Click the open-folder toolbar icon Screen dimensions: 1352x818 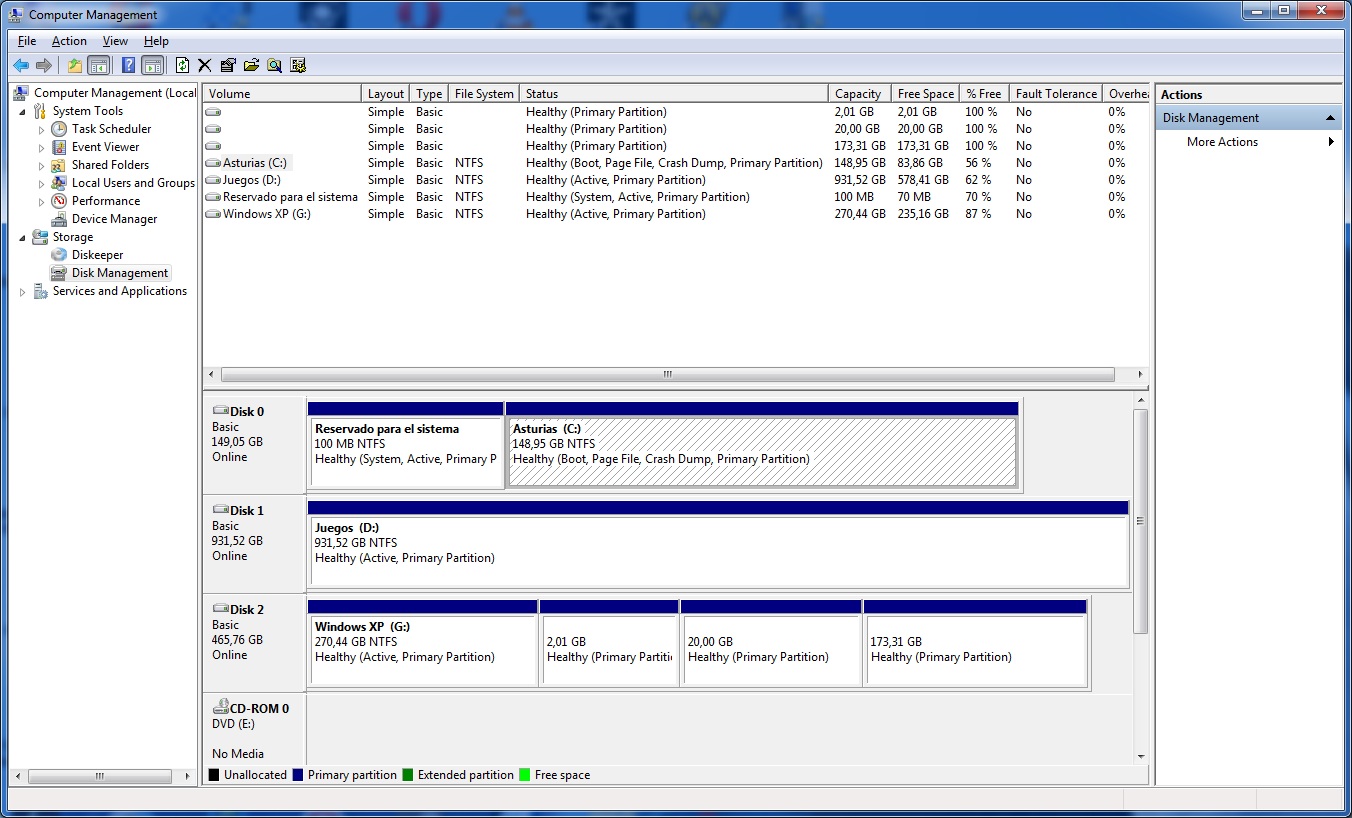click(251, 65)
